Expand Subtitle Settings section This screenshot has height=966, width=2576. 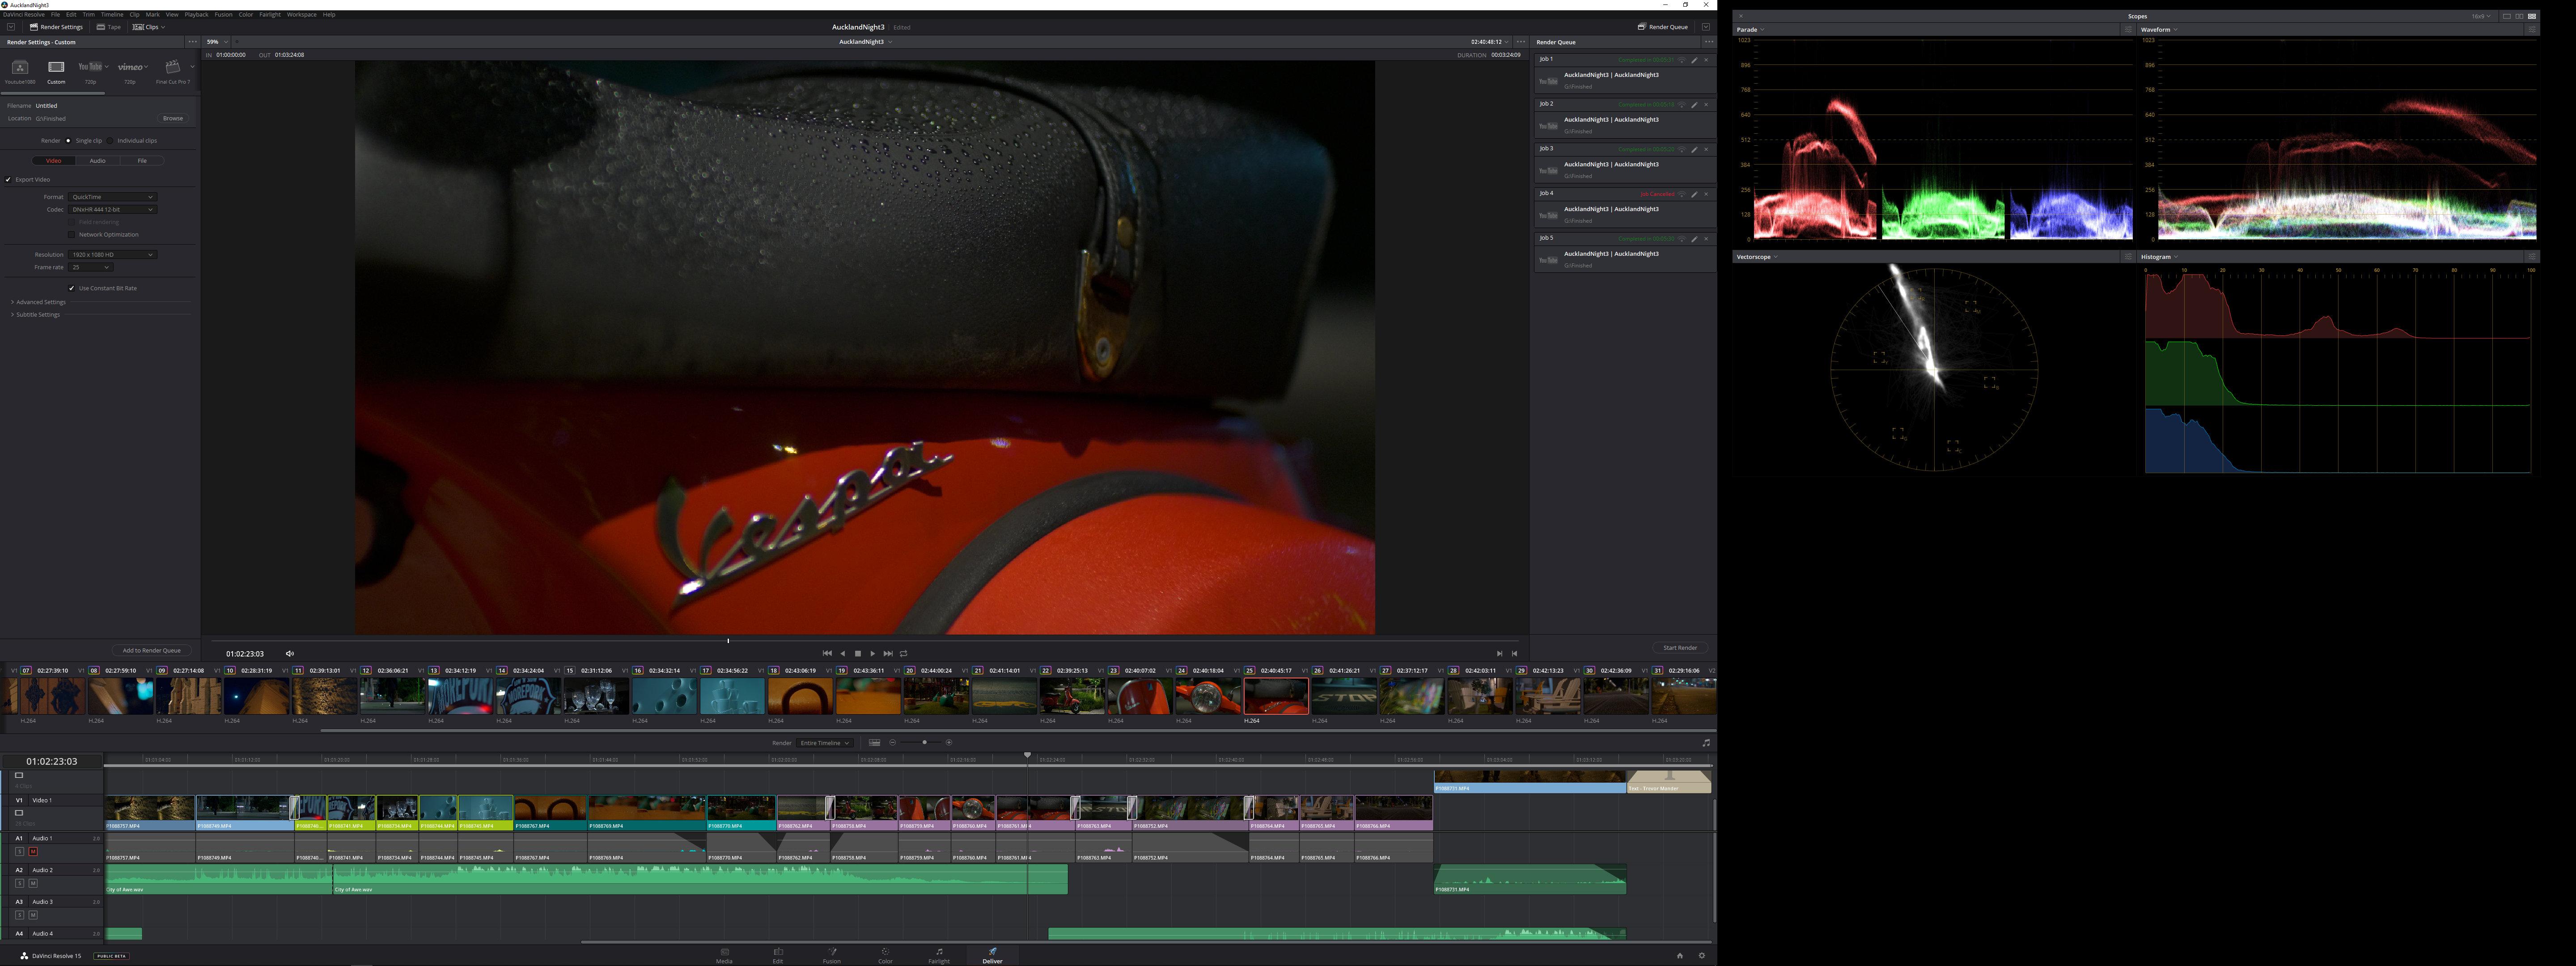coord(36,315)
